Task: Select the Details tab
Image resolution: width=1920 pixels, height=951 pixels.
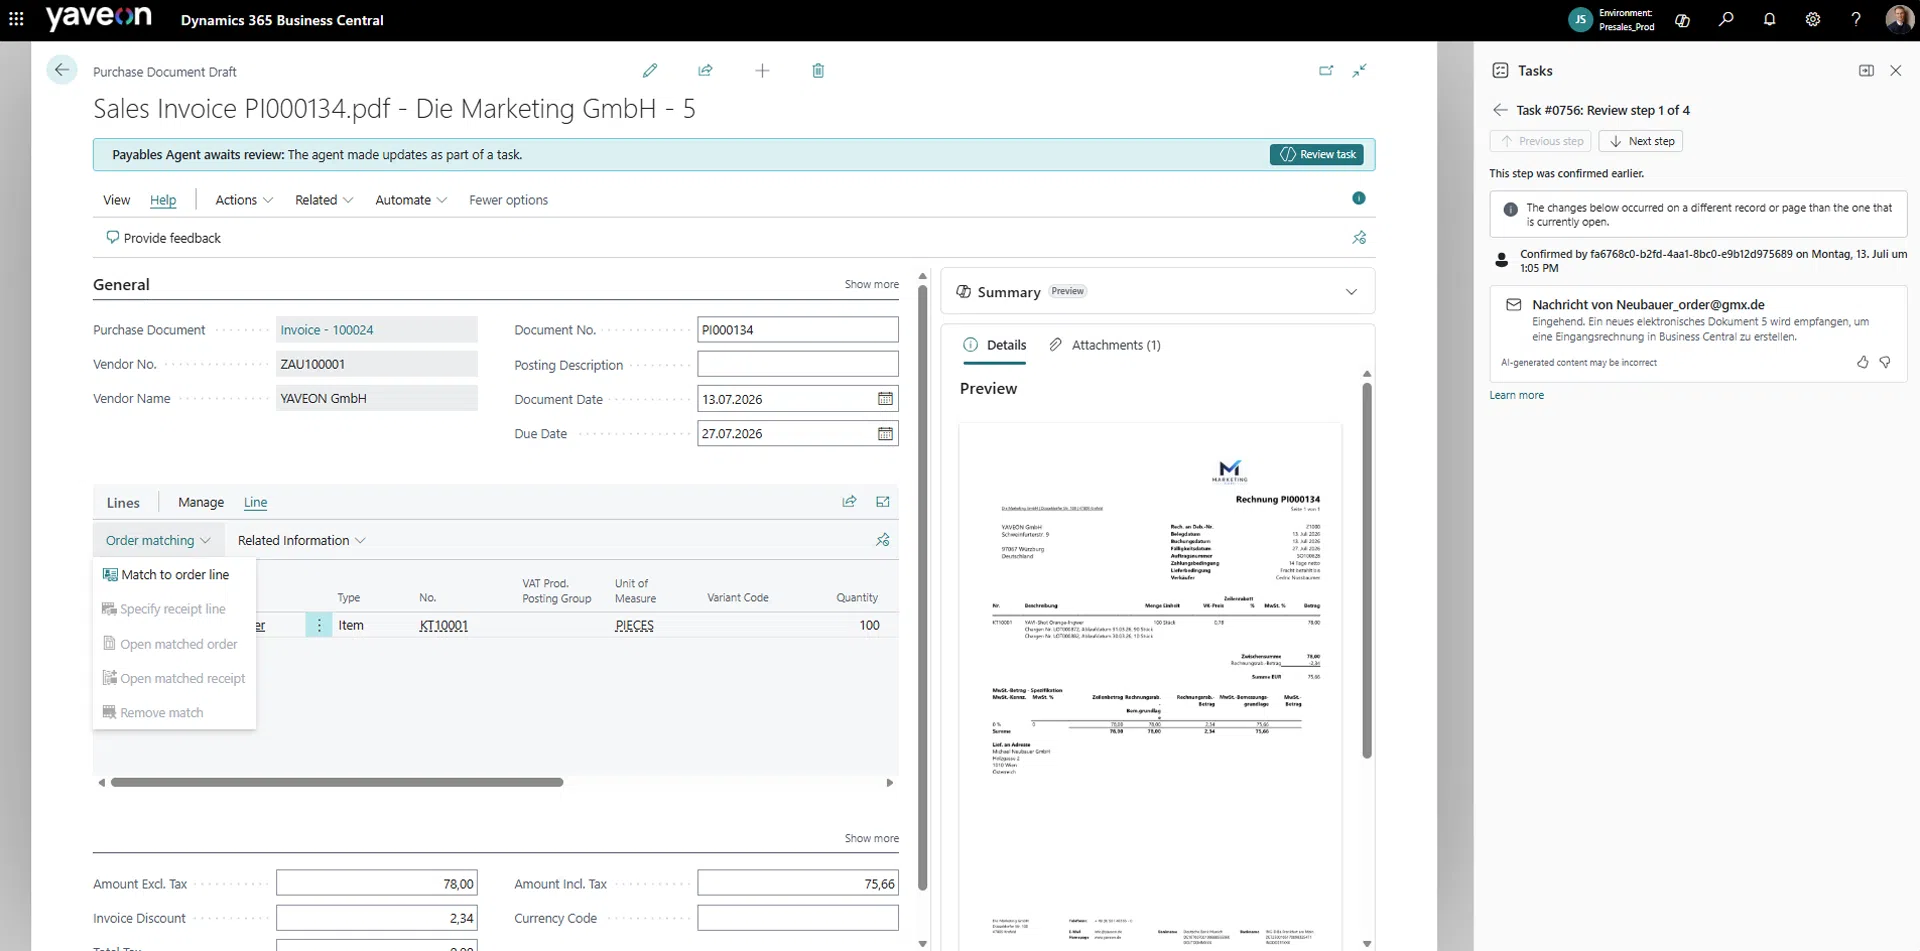Action: [x=995, y=345]
